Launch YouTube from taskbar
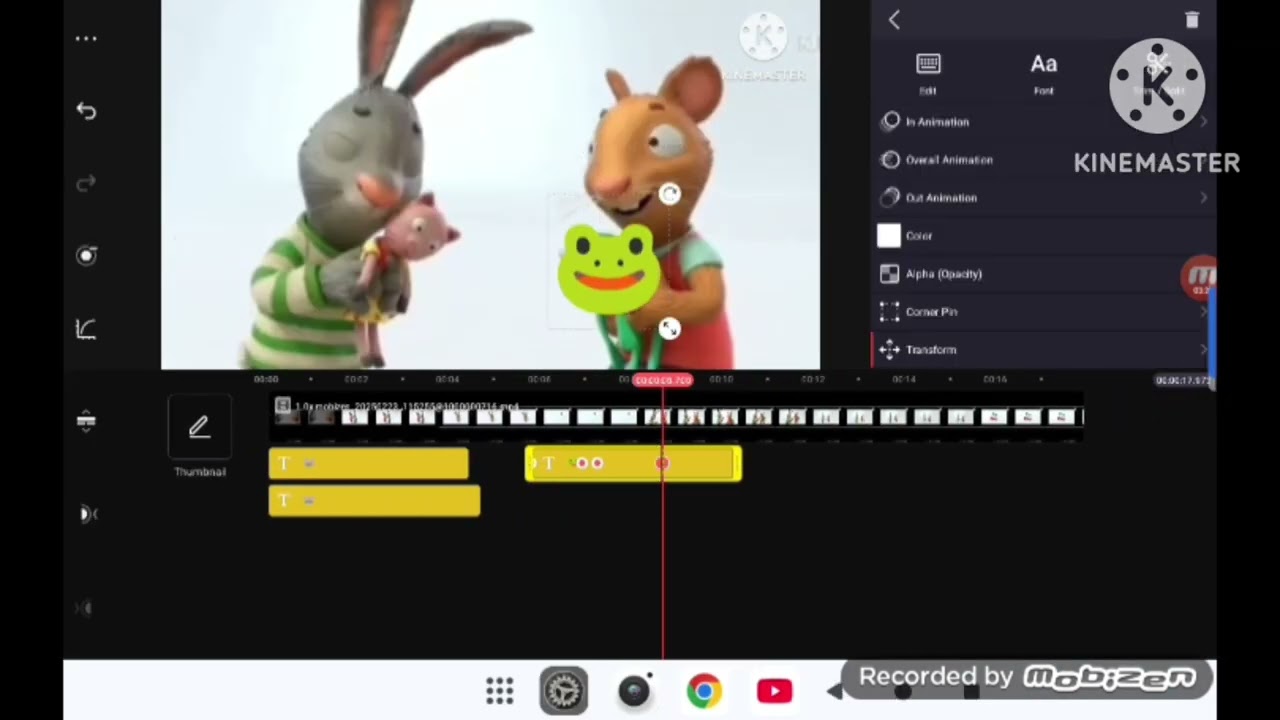This screenshot has width=1280, height=720. (x=774, y=691)
